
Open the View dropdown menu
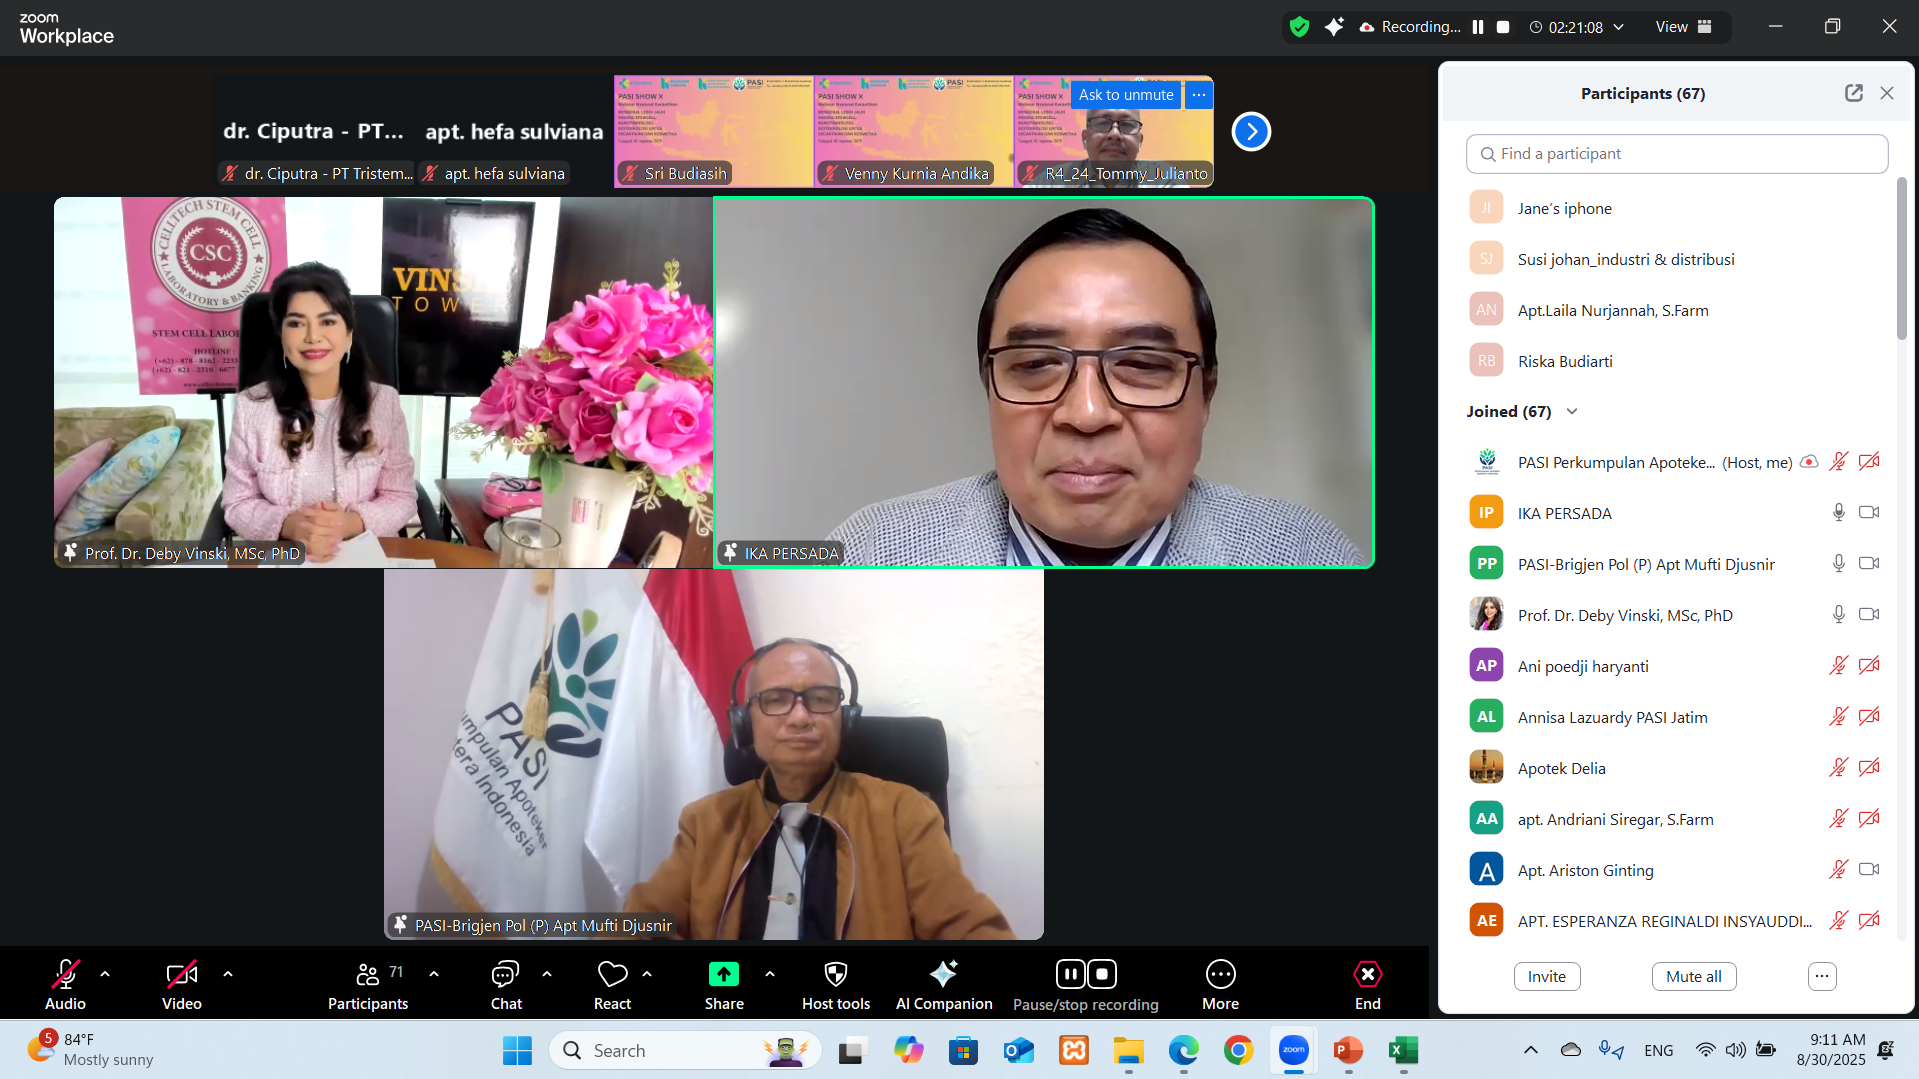(x=1683, y=27)
